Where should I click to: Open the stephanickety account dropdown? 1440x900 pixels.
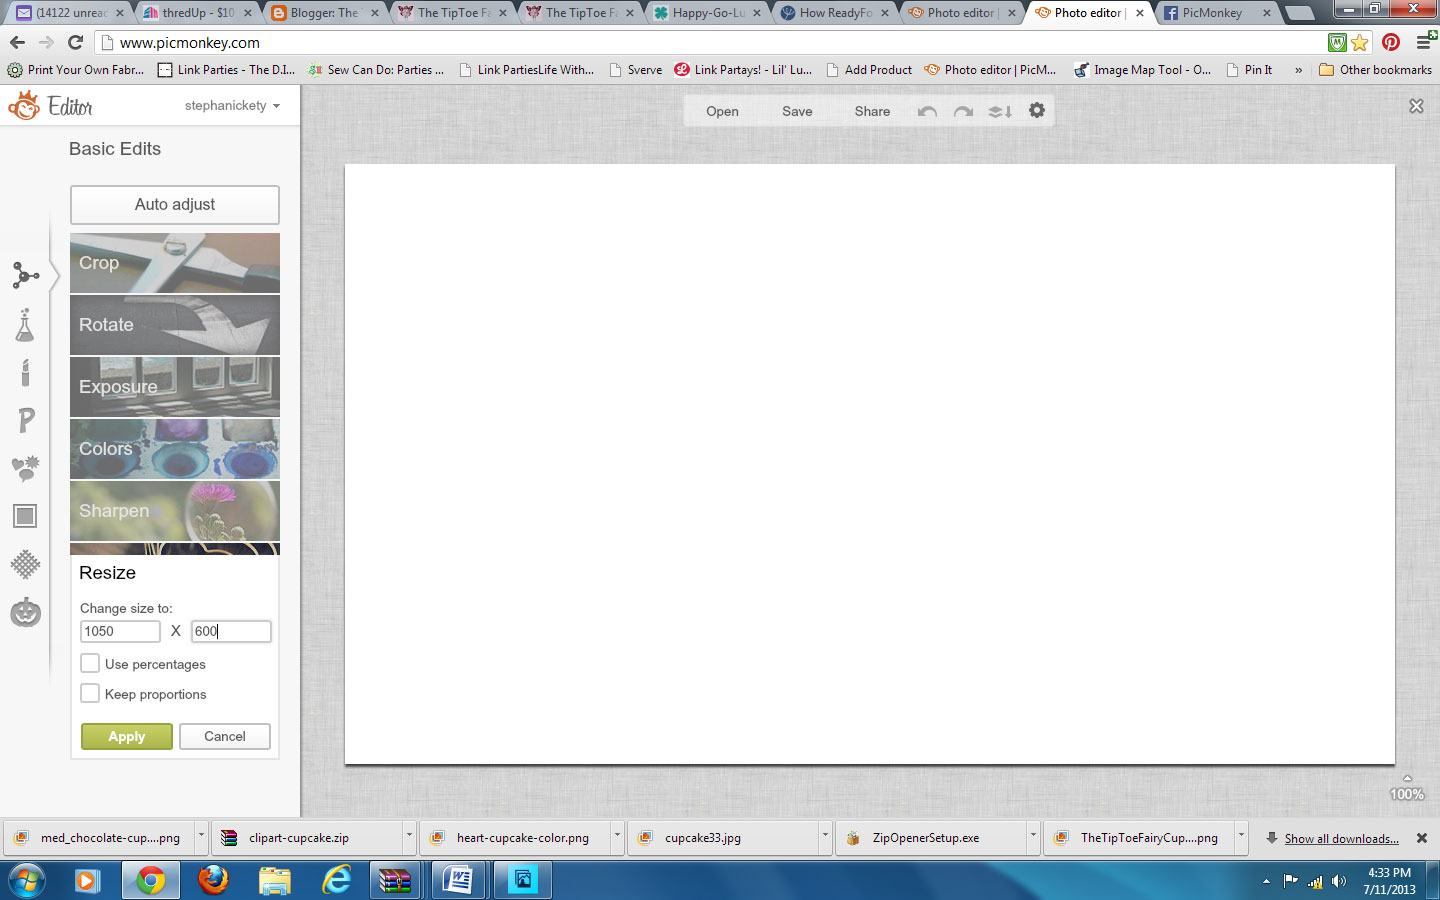click(x=232, y=105)
